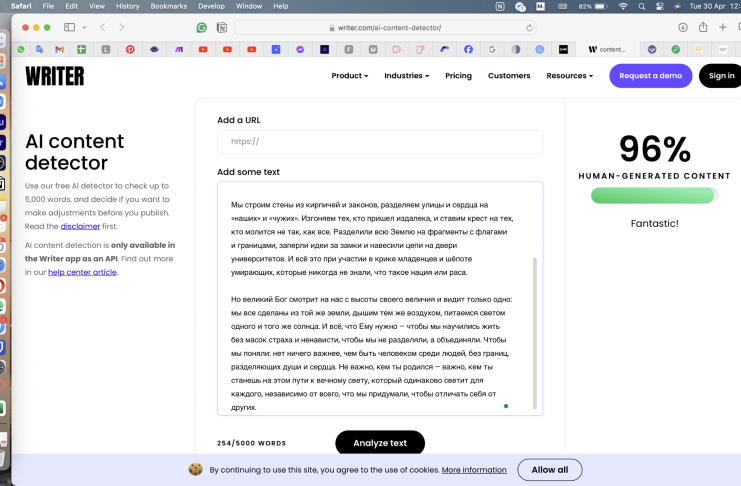This screenshot has width=741, height=486.
Task: Expand the Product menu
Action: click(349, 76)
